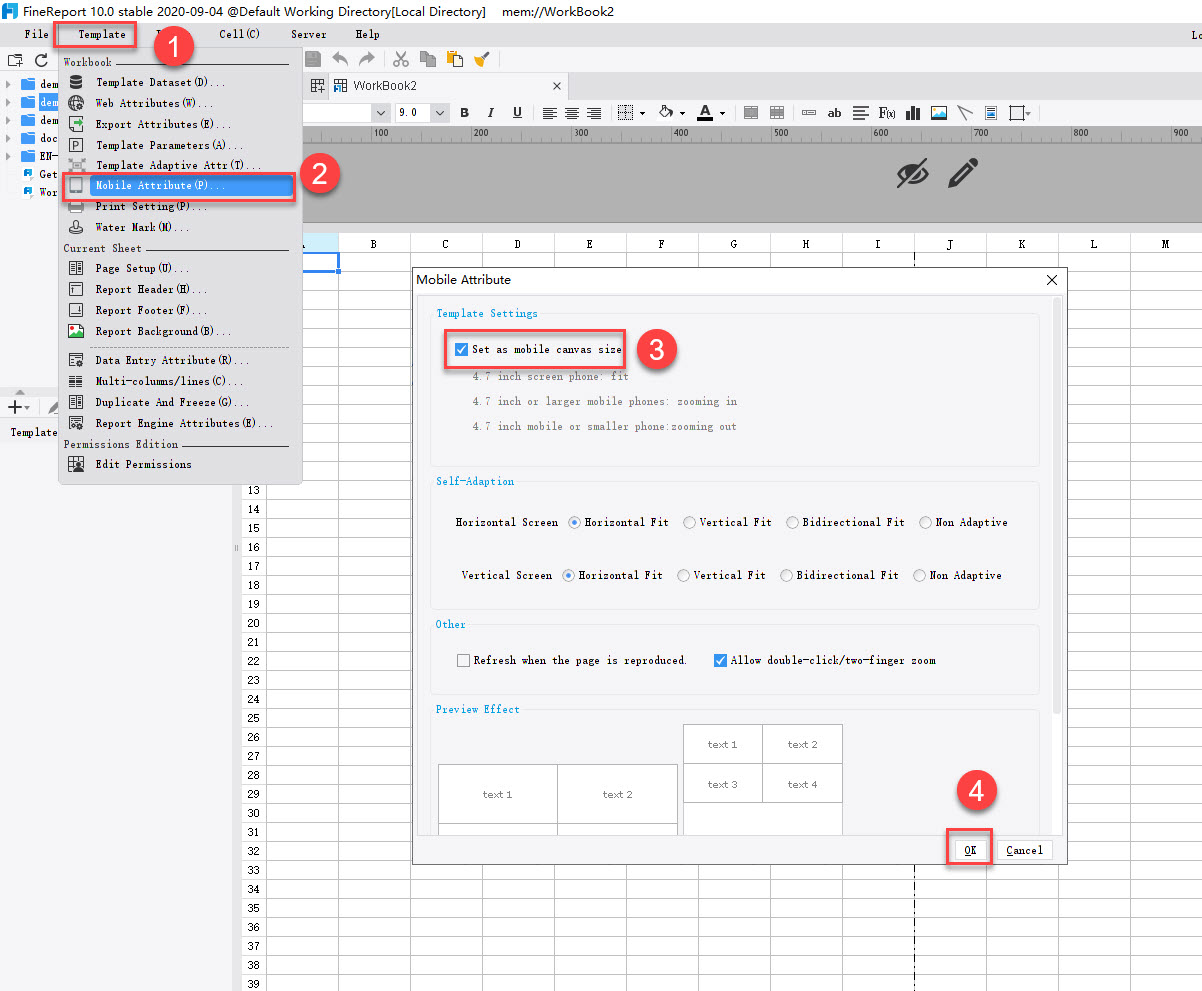The width and height of the screenshot is (1202, 991).
Task: Insert a chart using the chart icon
Action: 912,112
